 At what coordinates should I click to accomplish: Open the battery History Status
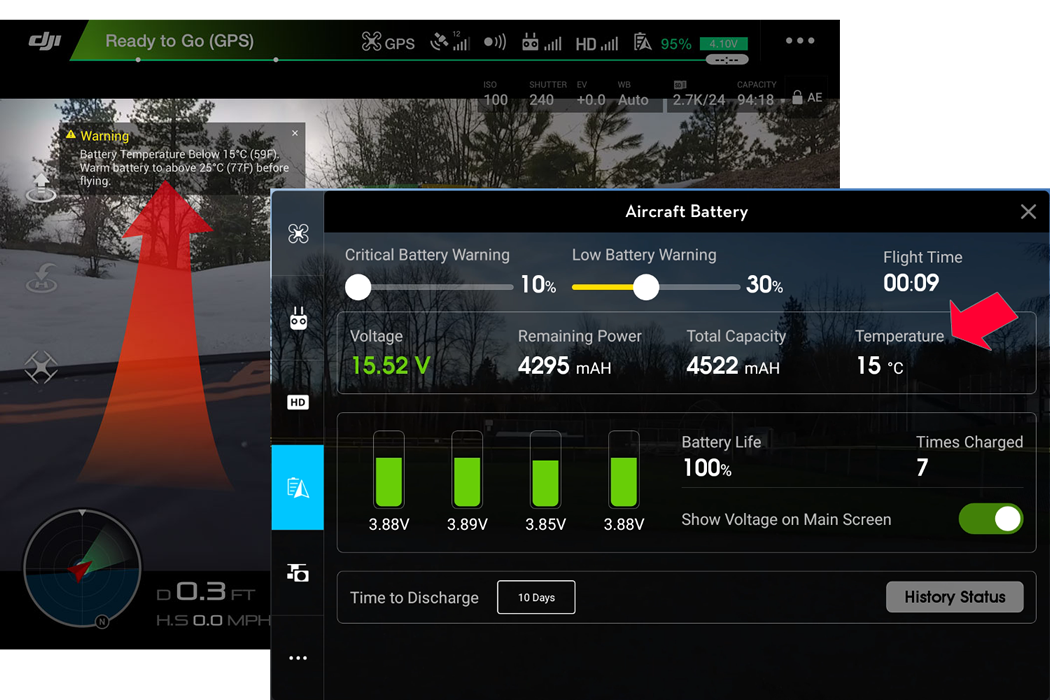[954, 597]
